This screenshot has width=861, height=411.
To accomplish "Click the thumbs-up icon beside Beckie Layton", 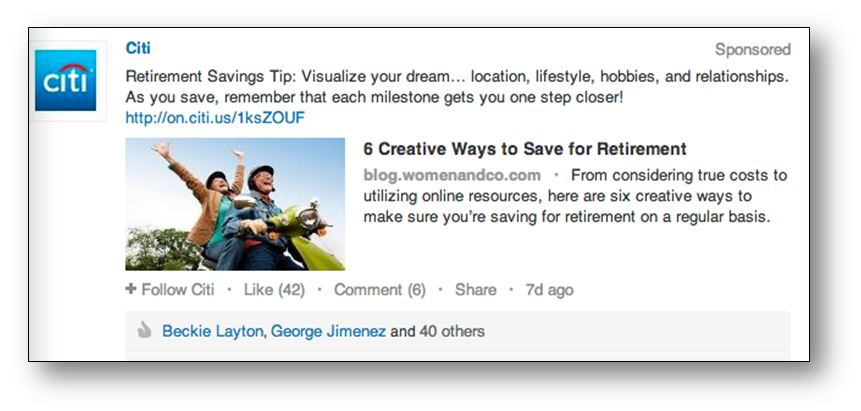I will [144, 331].
